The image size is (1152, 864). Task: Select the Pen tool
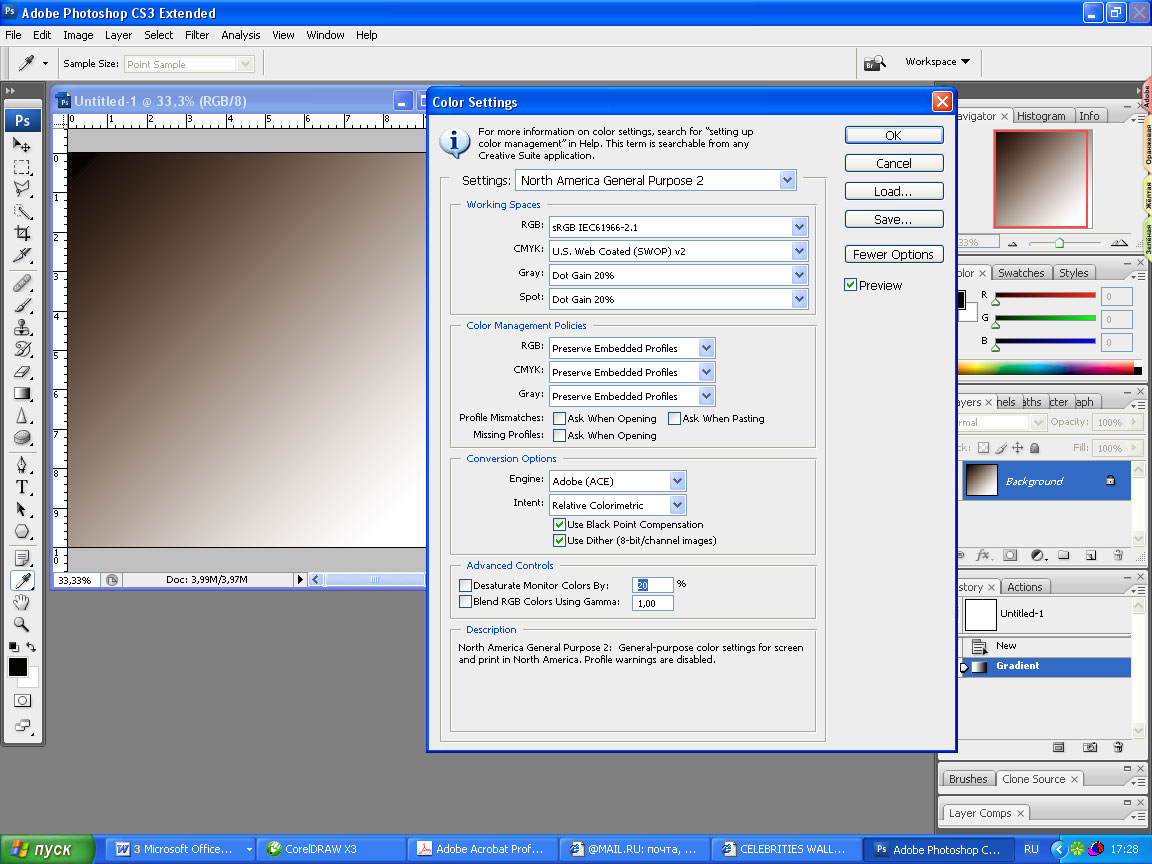pos(22,464)
